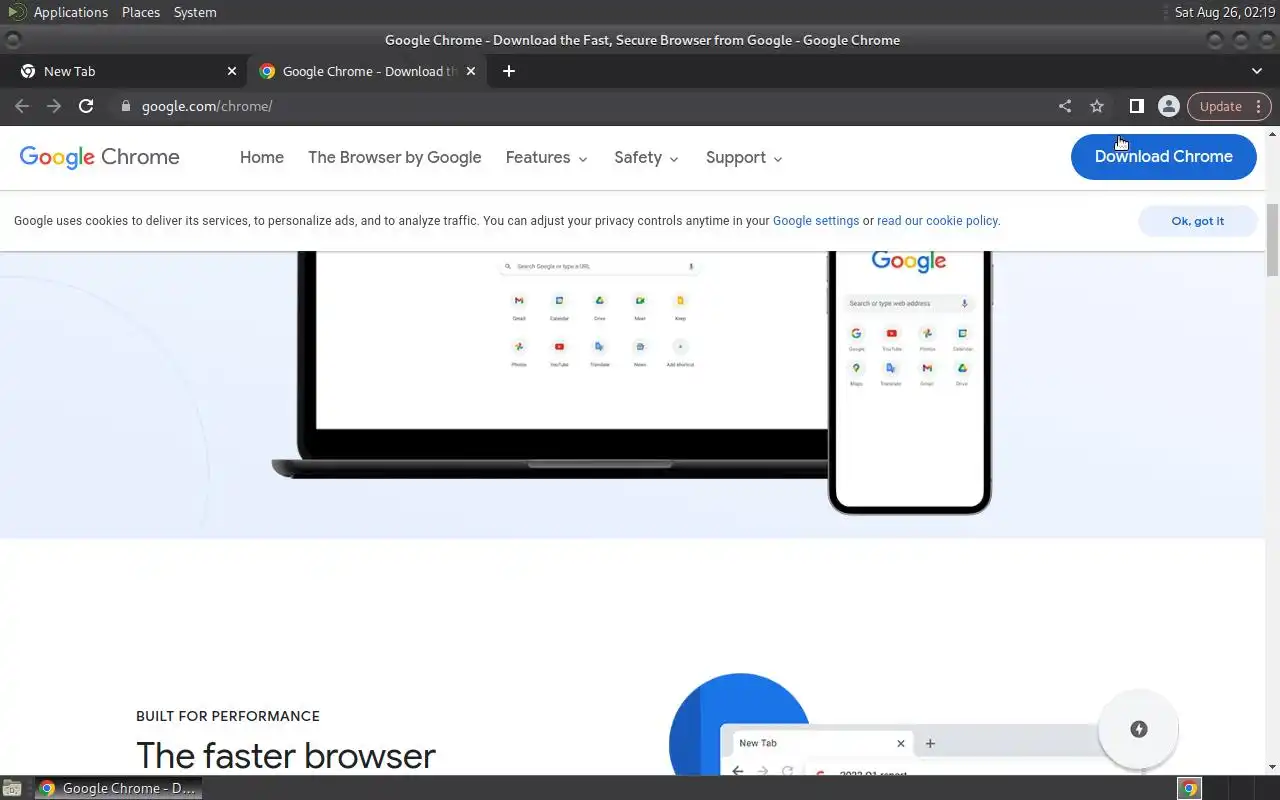
Task: Share this page using the share icon
Action: click(x=1065, y=106)
